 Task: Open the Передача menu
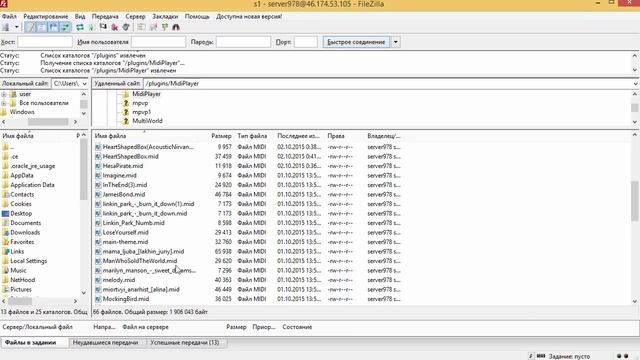[x=105, y=16]
